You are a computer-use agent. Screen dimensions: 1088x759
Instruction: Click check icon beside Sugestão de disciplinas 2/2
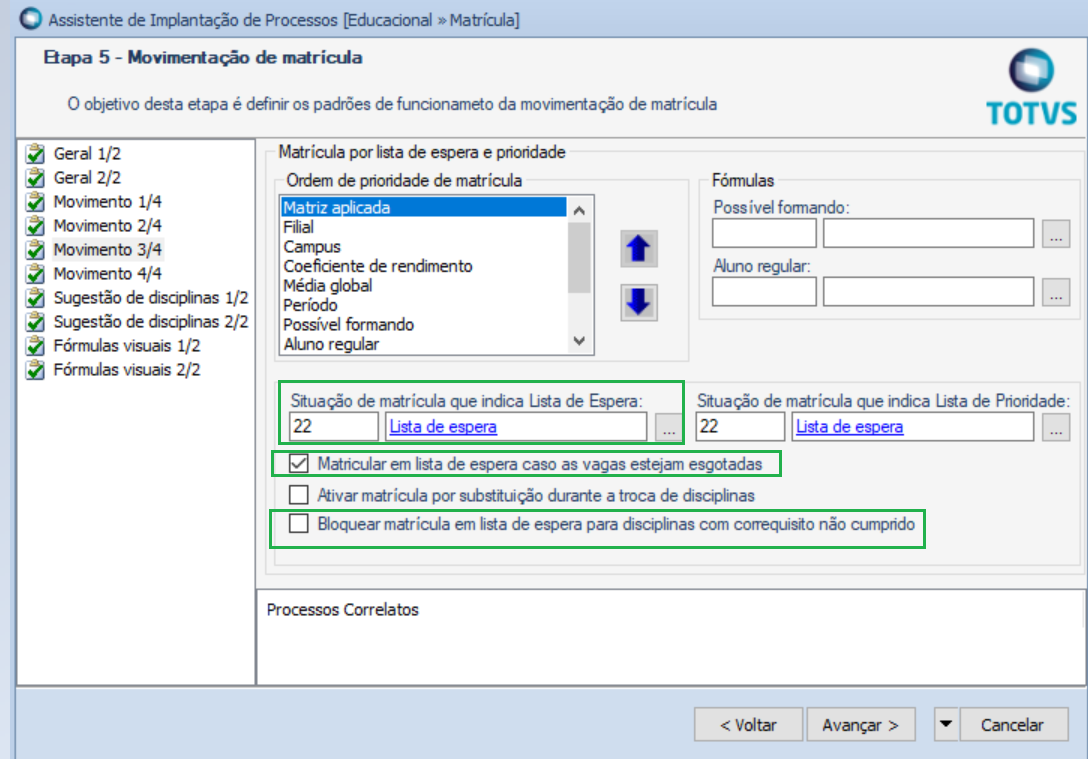[35, 322]
